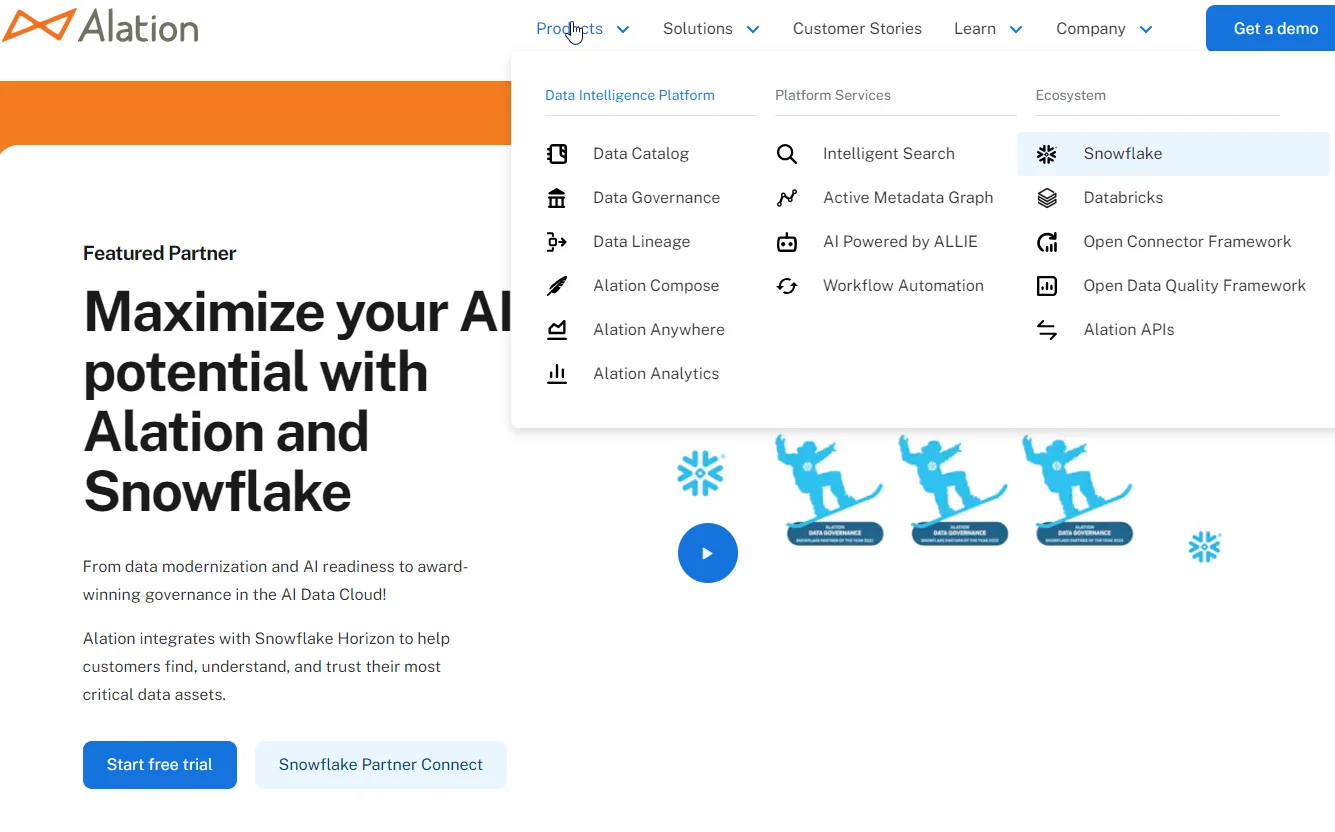The image size is (1335, 832).
Task: Open the Intelligent Search link
Action: coord(889,154)
